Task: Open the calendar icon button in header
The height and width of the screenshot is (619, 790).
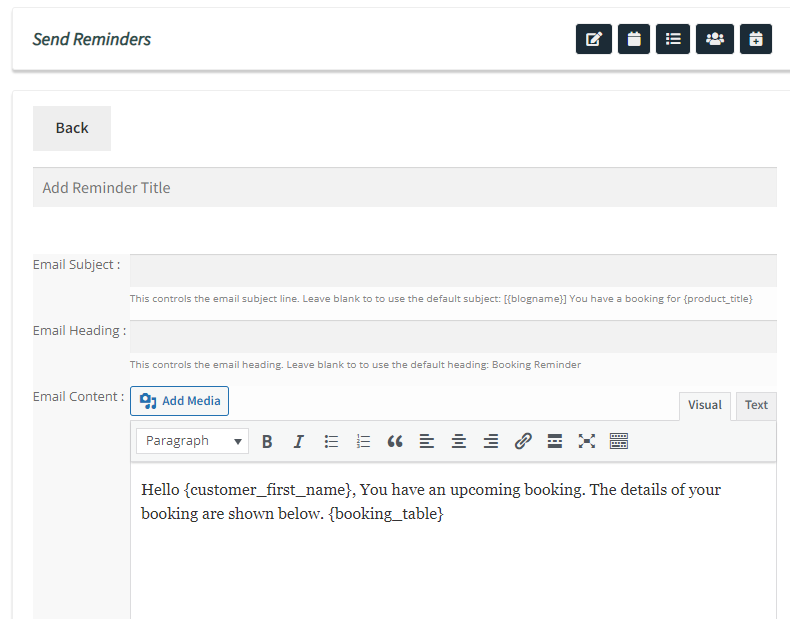Action: point(634,39)
